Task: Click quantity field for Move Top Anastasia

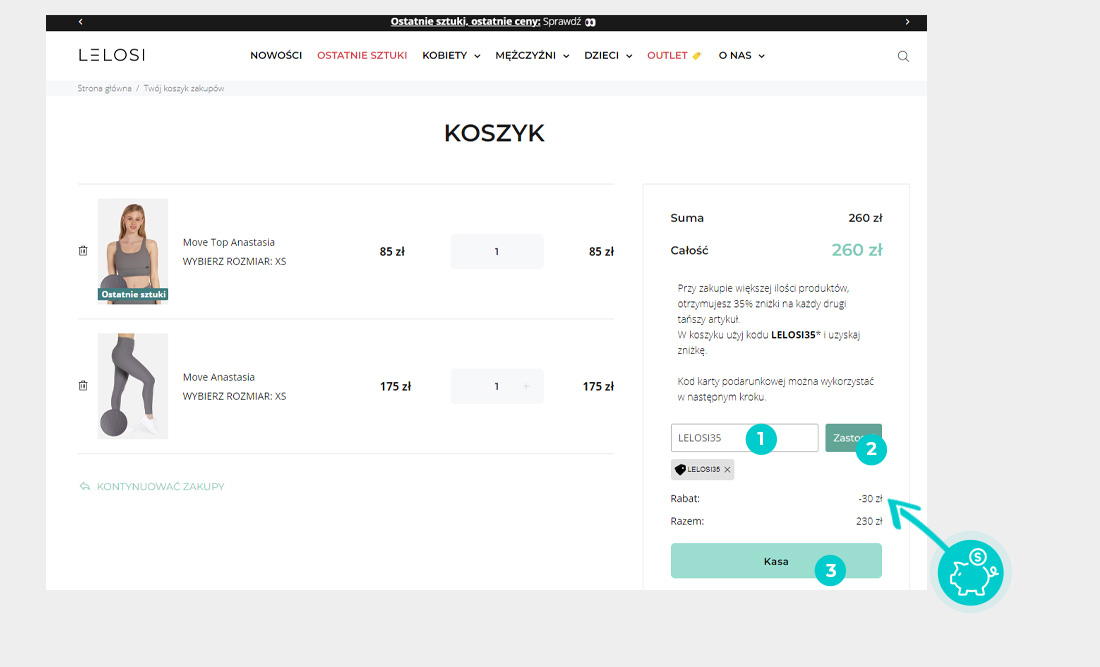Action: tap(497, 251)
